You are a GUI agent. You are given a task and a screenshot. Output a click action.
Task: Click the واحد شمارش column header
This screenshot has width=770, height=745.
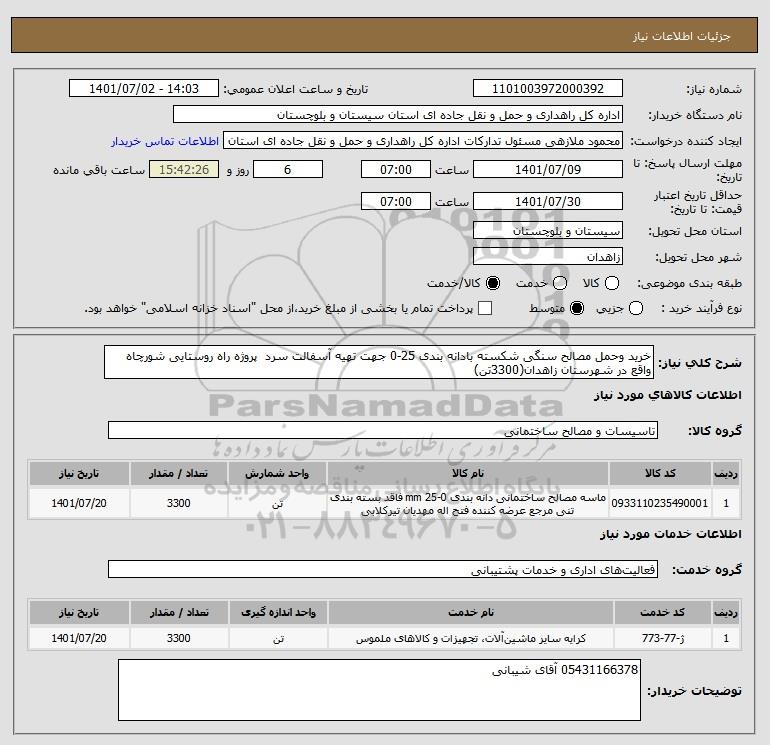[x=277, y=473]
